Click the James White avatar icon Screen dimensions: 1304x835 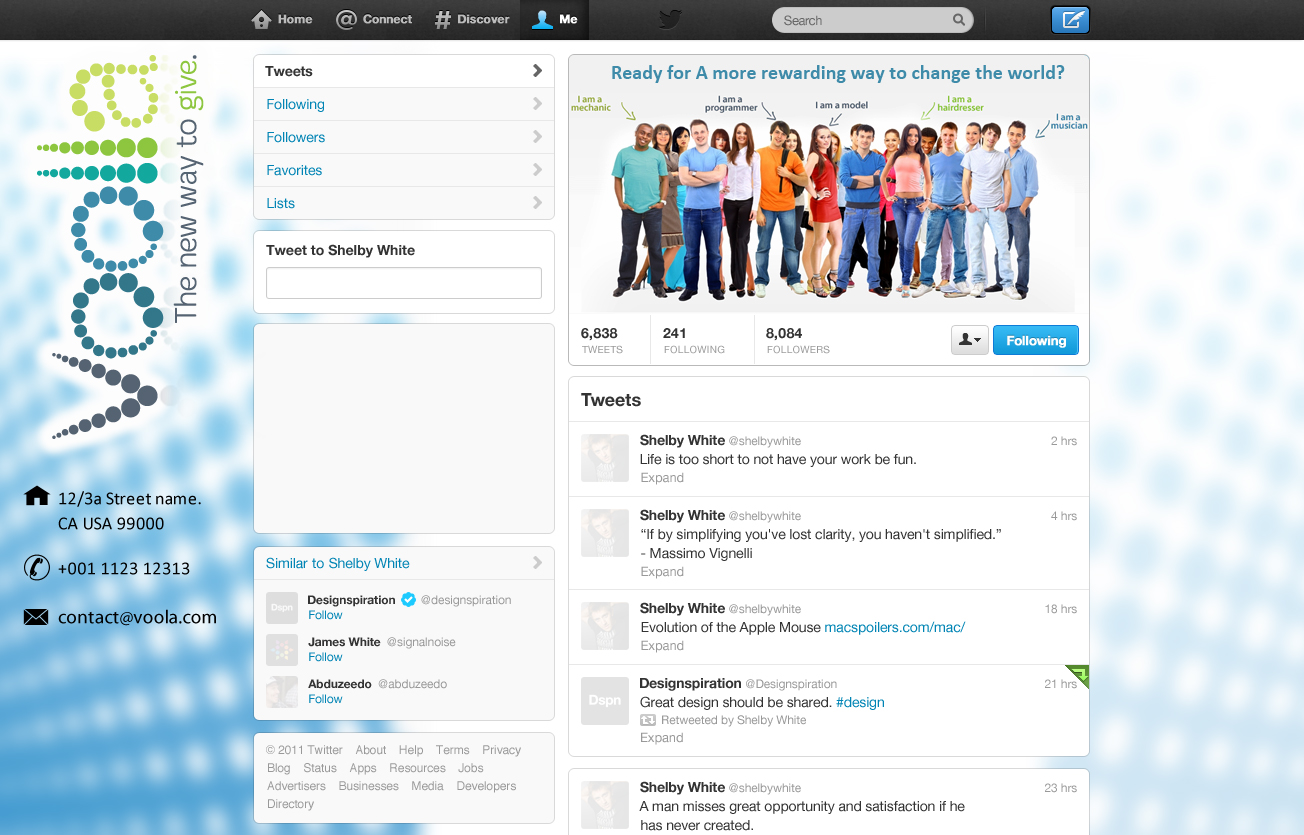click(x=282, y=650)
